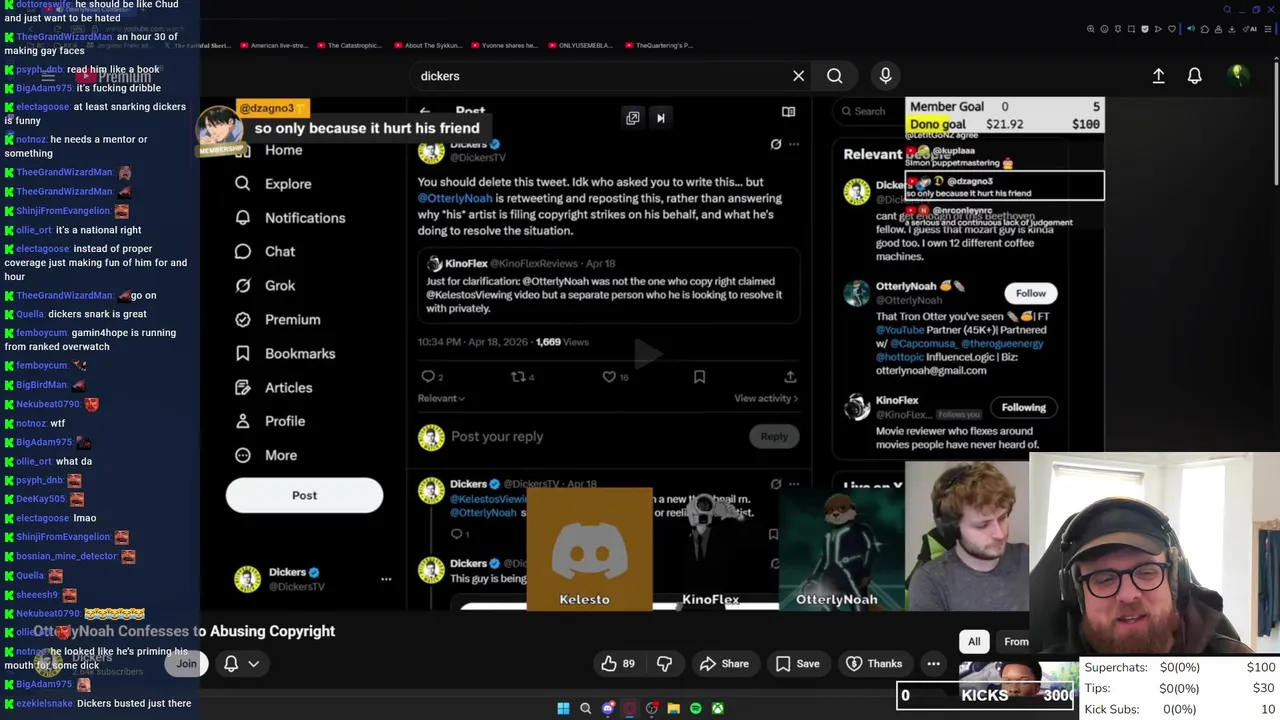This screenshot has height=720, width=1280.
Task: Click the Grok icon on Dickers' main tweet
Action: pyautogui.click(x=776, y=145)
